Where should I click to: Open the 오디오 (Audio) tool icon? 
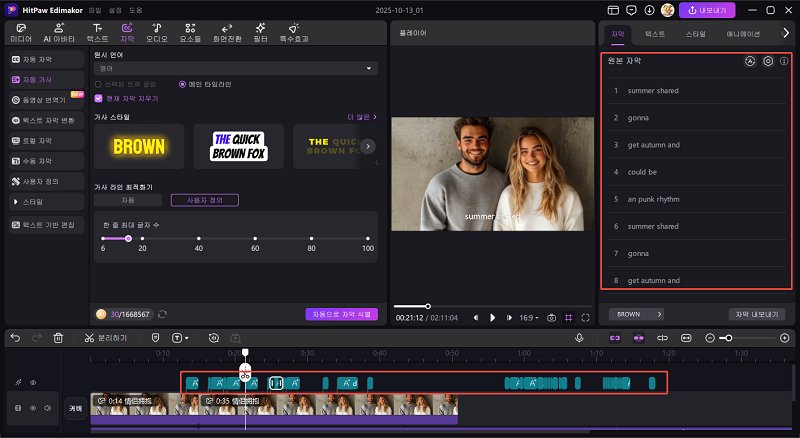[156, 30]
